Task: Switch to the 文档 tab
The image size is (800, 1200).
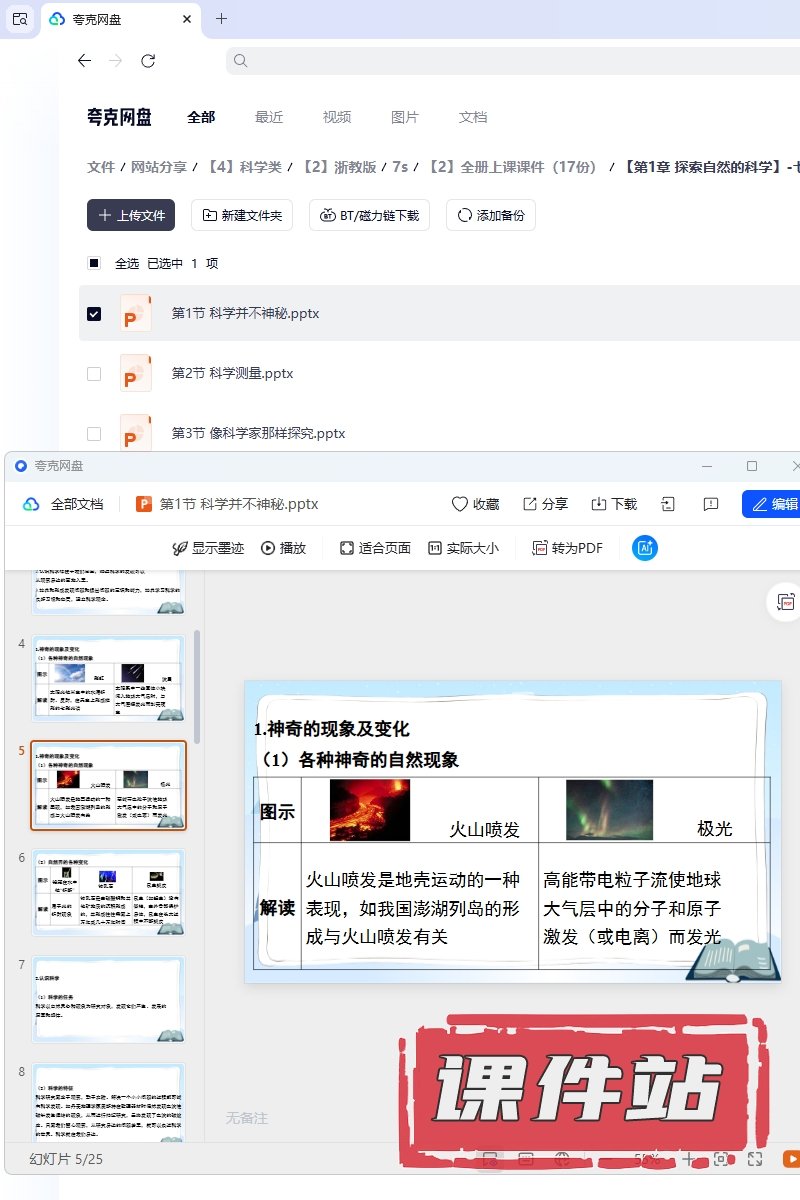Action: click(x=473, y=117)
